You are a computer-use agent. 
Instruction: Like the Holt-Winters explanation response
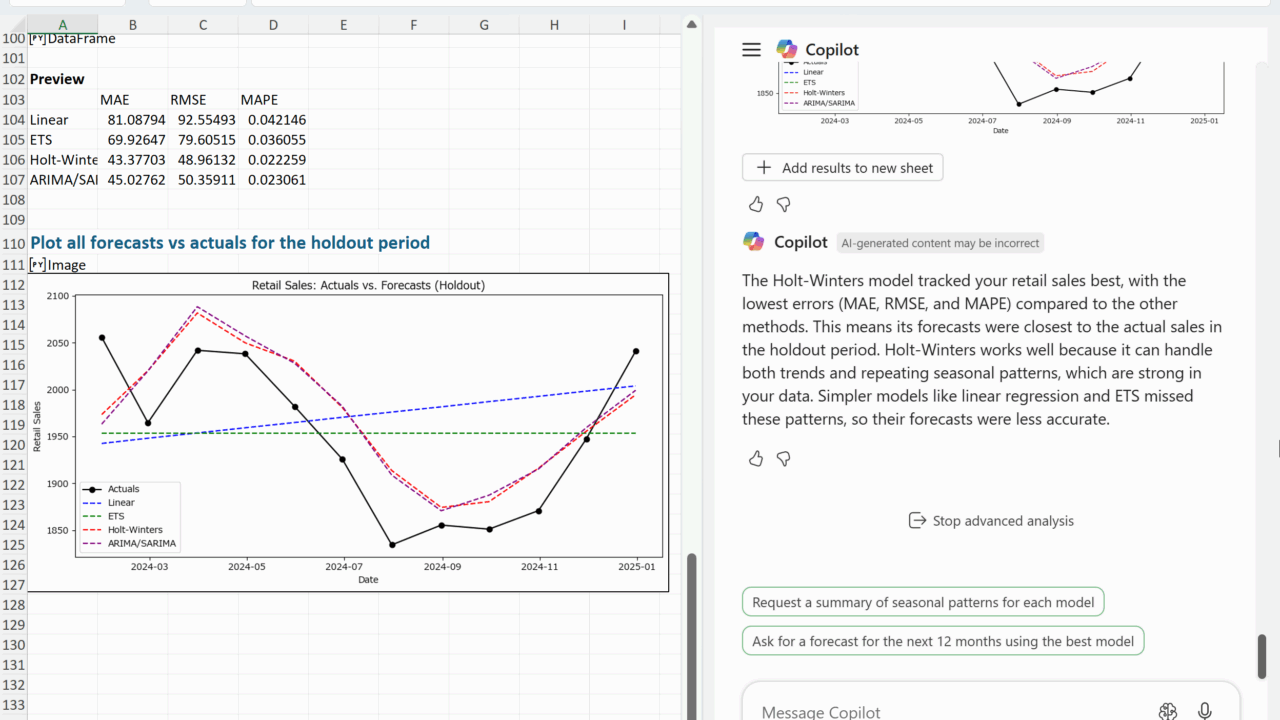point(756,458)
